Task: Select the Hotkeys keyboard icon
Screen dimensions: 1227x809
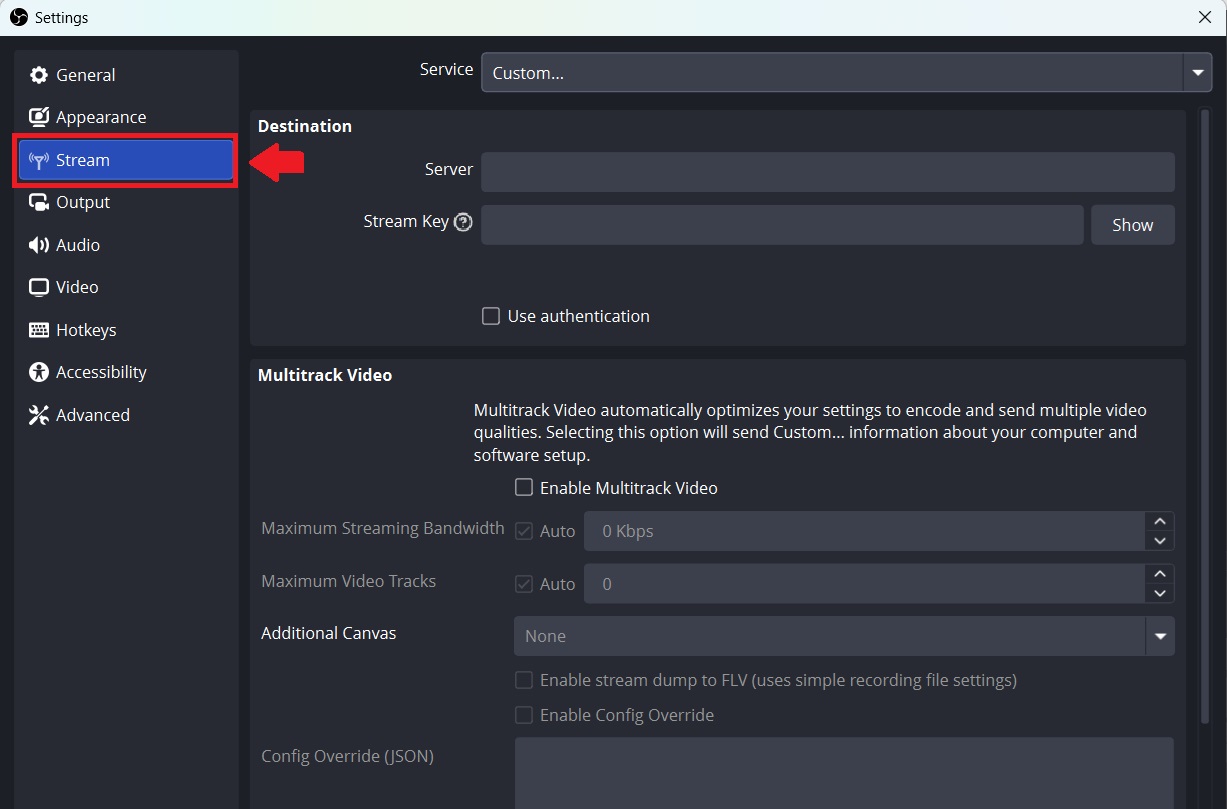Action: (39, 330)
